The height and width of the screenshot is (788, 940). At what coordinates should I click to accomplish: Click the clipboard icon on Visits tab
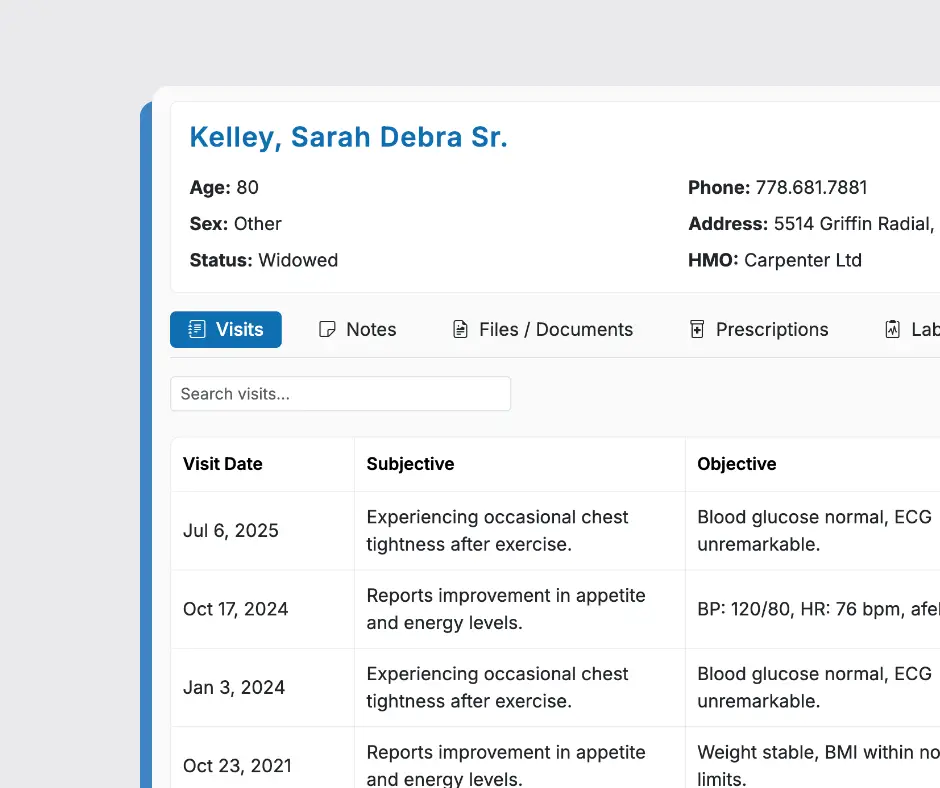pos(197,330)
